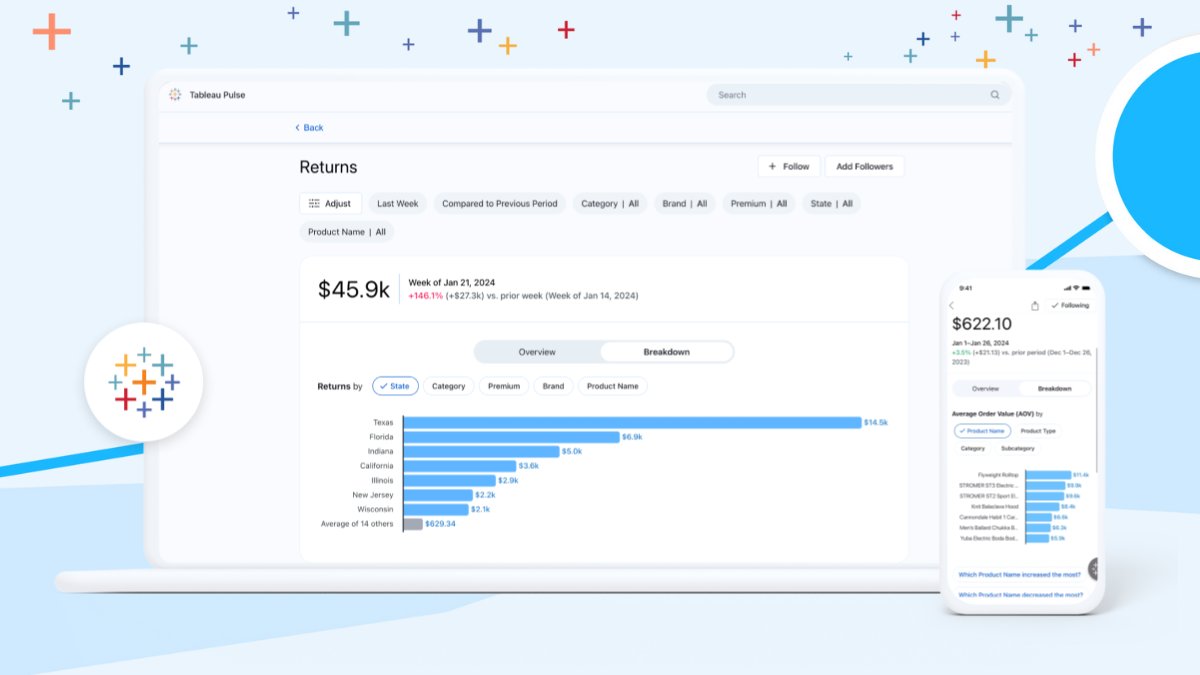
Task: Select the Brand breakdown chip
Action: (553, 386)
